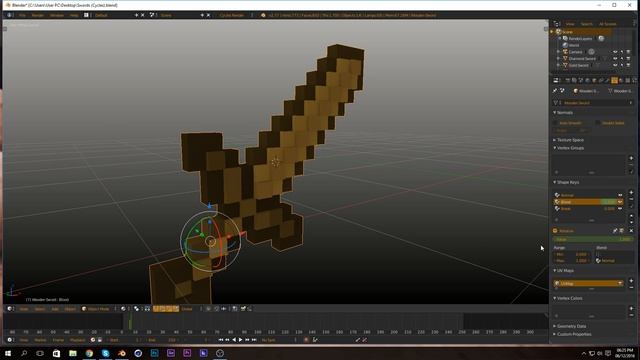Add a new vertex group with plus

click(631, 158)
